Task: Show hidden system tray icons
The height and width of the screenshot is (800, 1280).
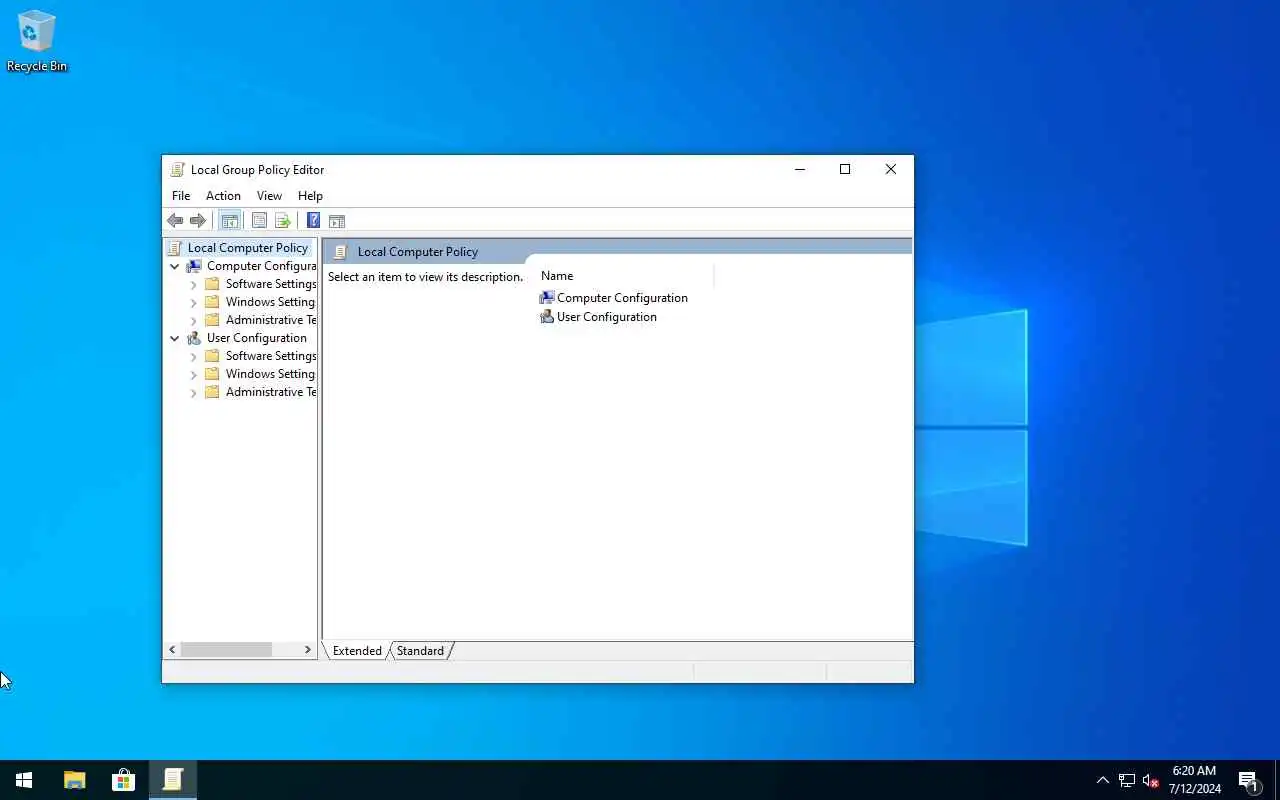Action: coord(1103,780)
